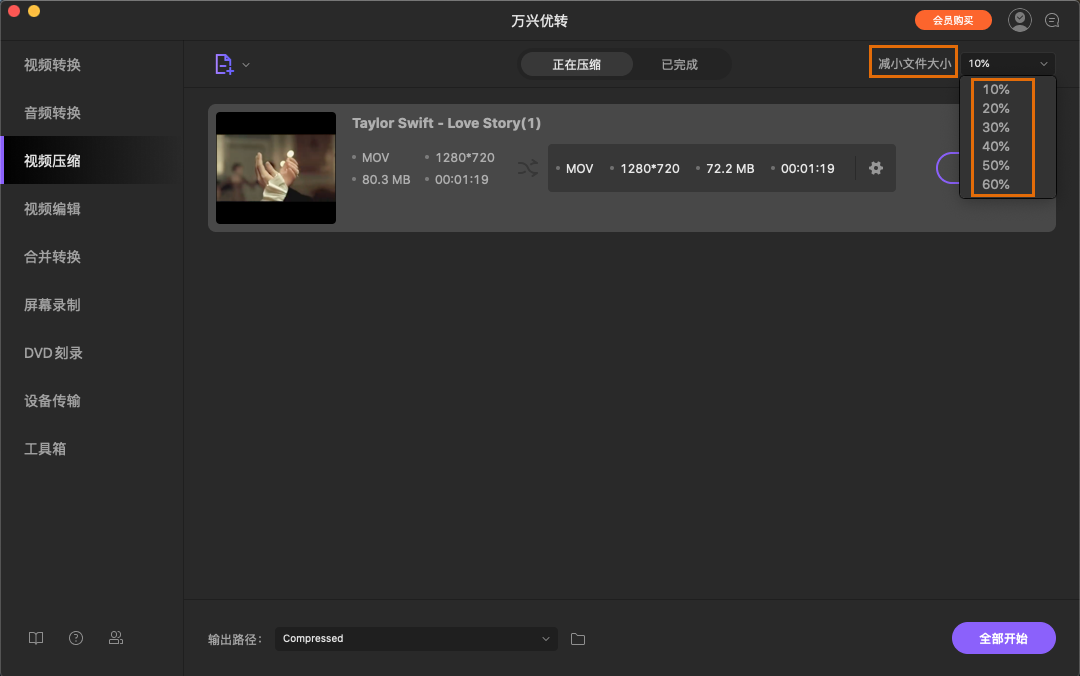Open 视频转换 in the sidebar
Screen dimensions: 1080x676
pyautogui.click(x=53, y=65)
